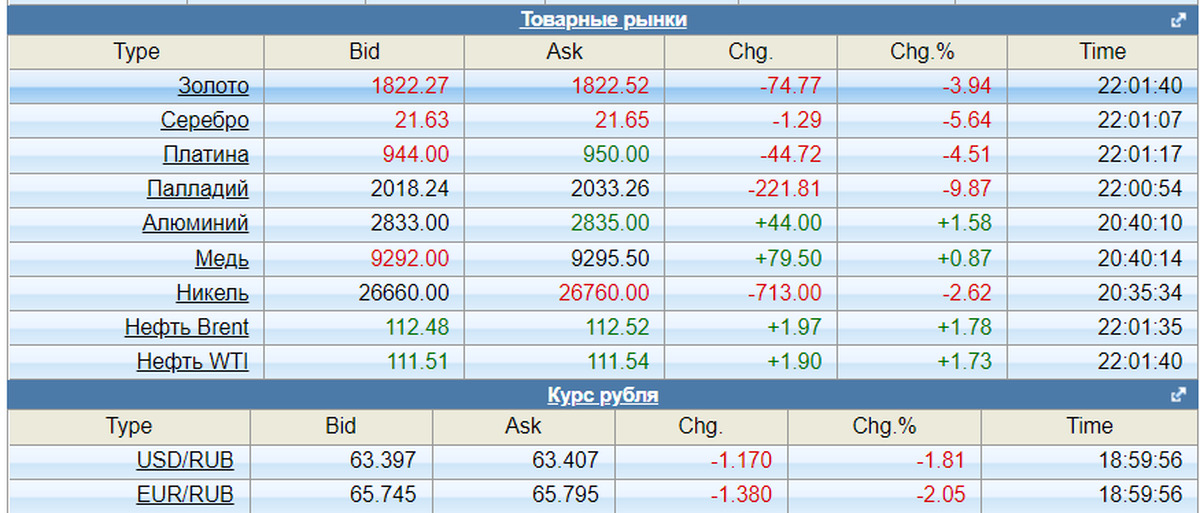View Нефть Brent details

(x=187, y=327)
